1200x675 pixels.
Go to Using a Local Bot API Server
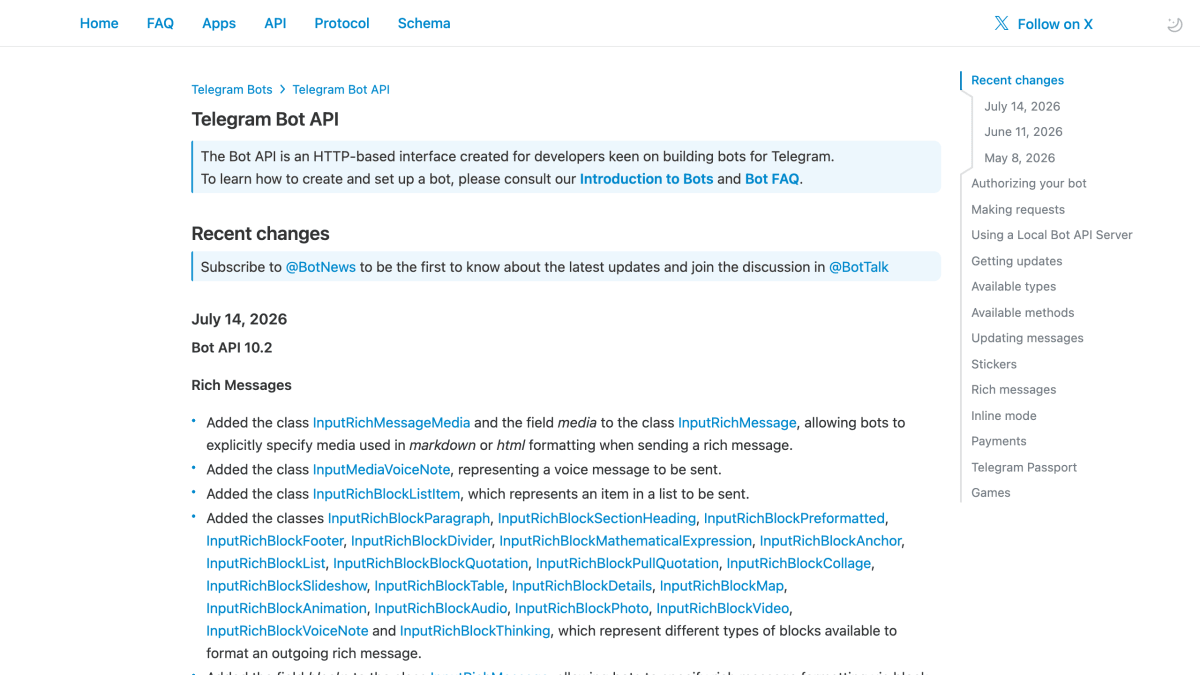pyautogui.click(x=1052, y=234)
